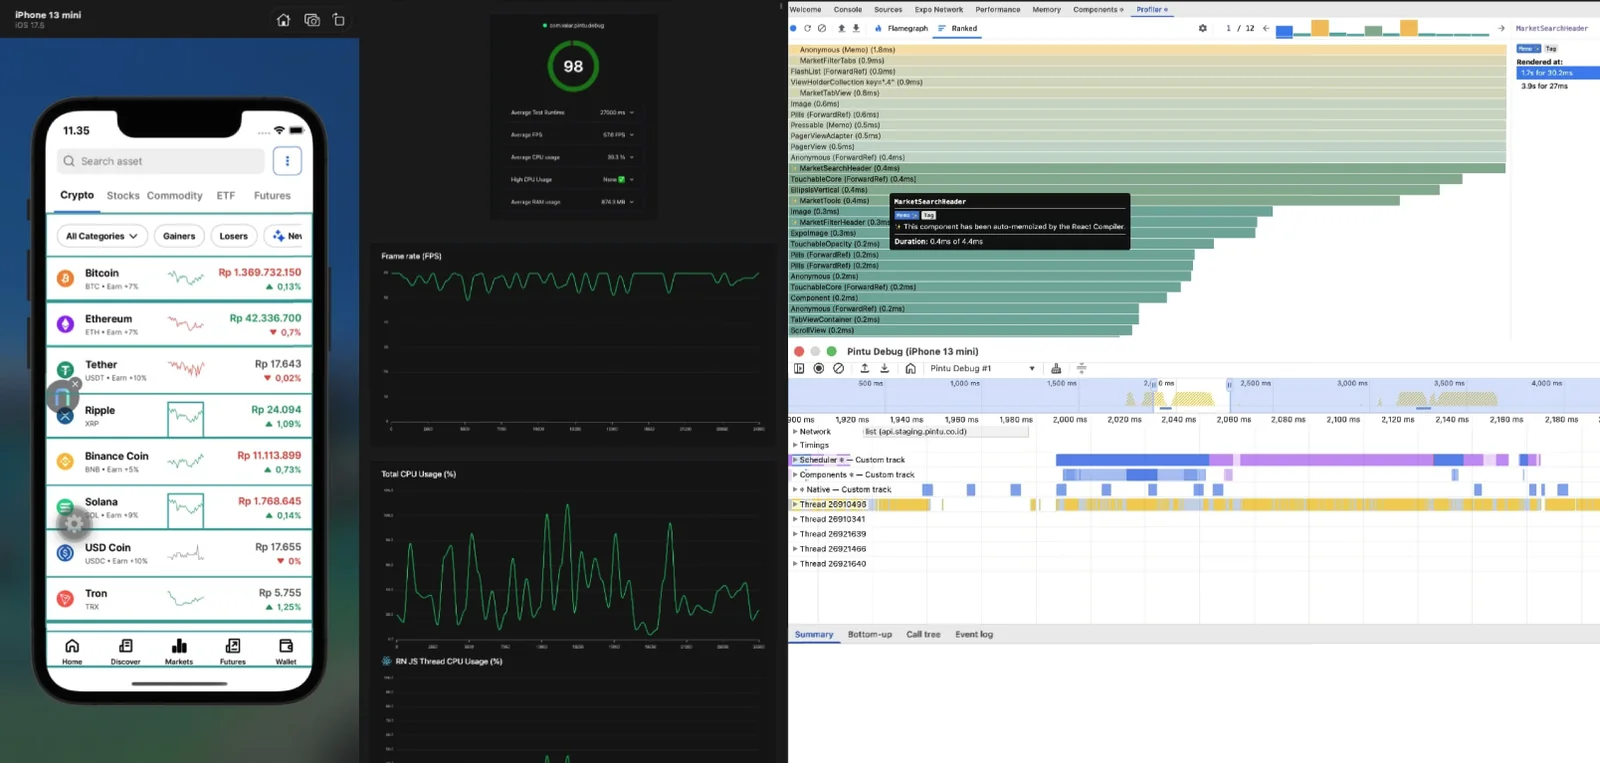Open the Memory tab
Screen dimensions: 1600x763
pyautogui.click(x=1046, y=9)
